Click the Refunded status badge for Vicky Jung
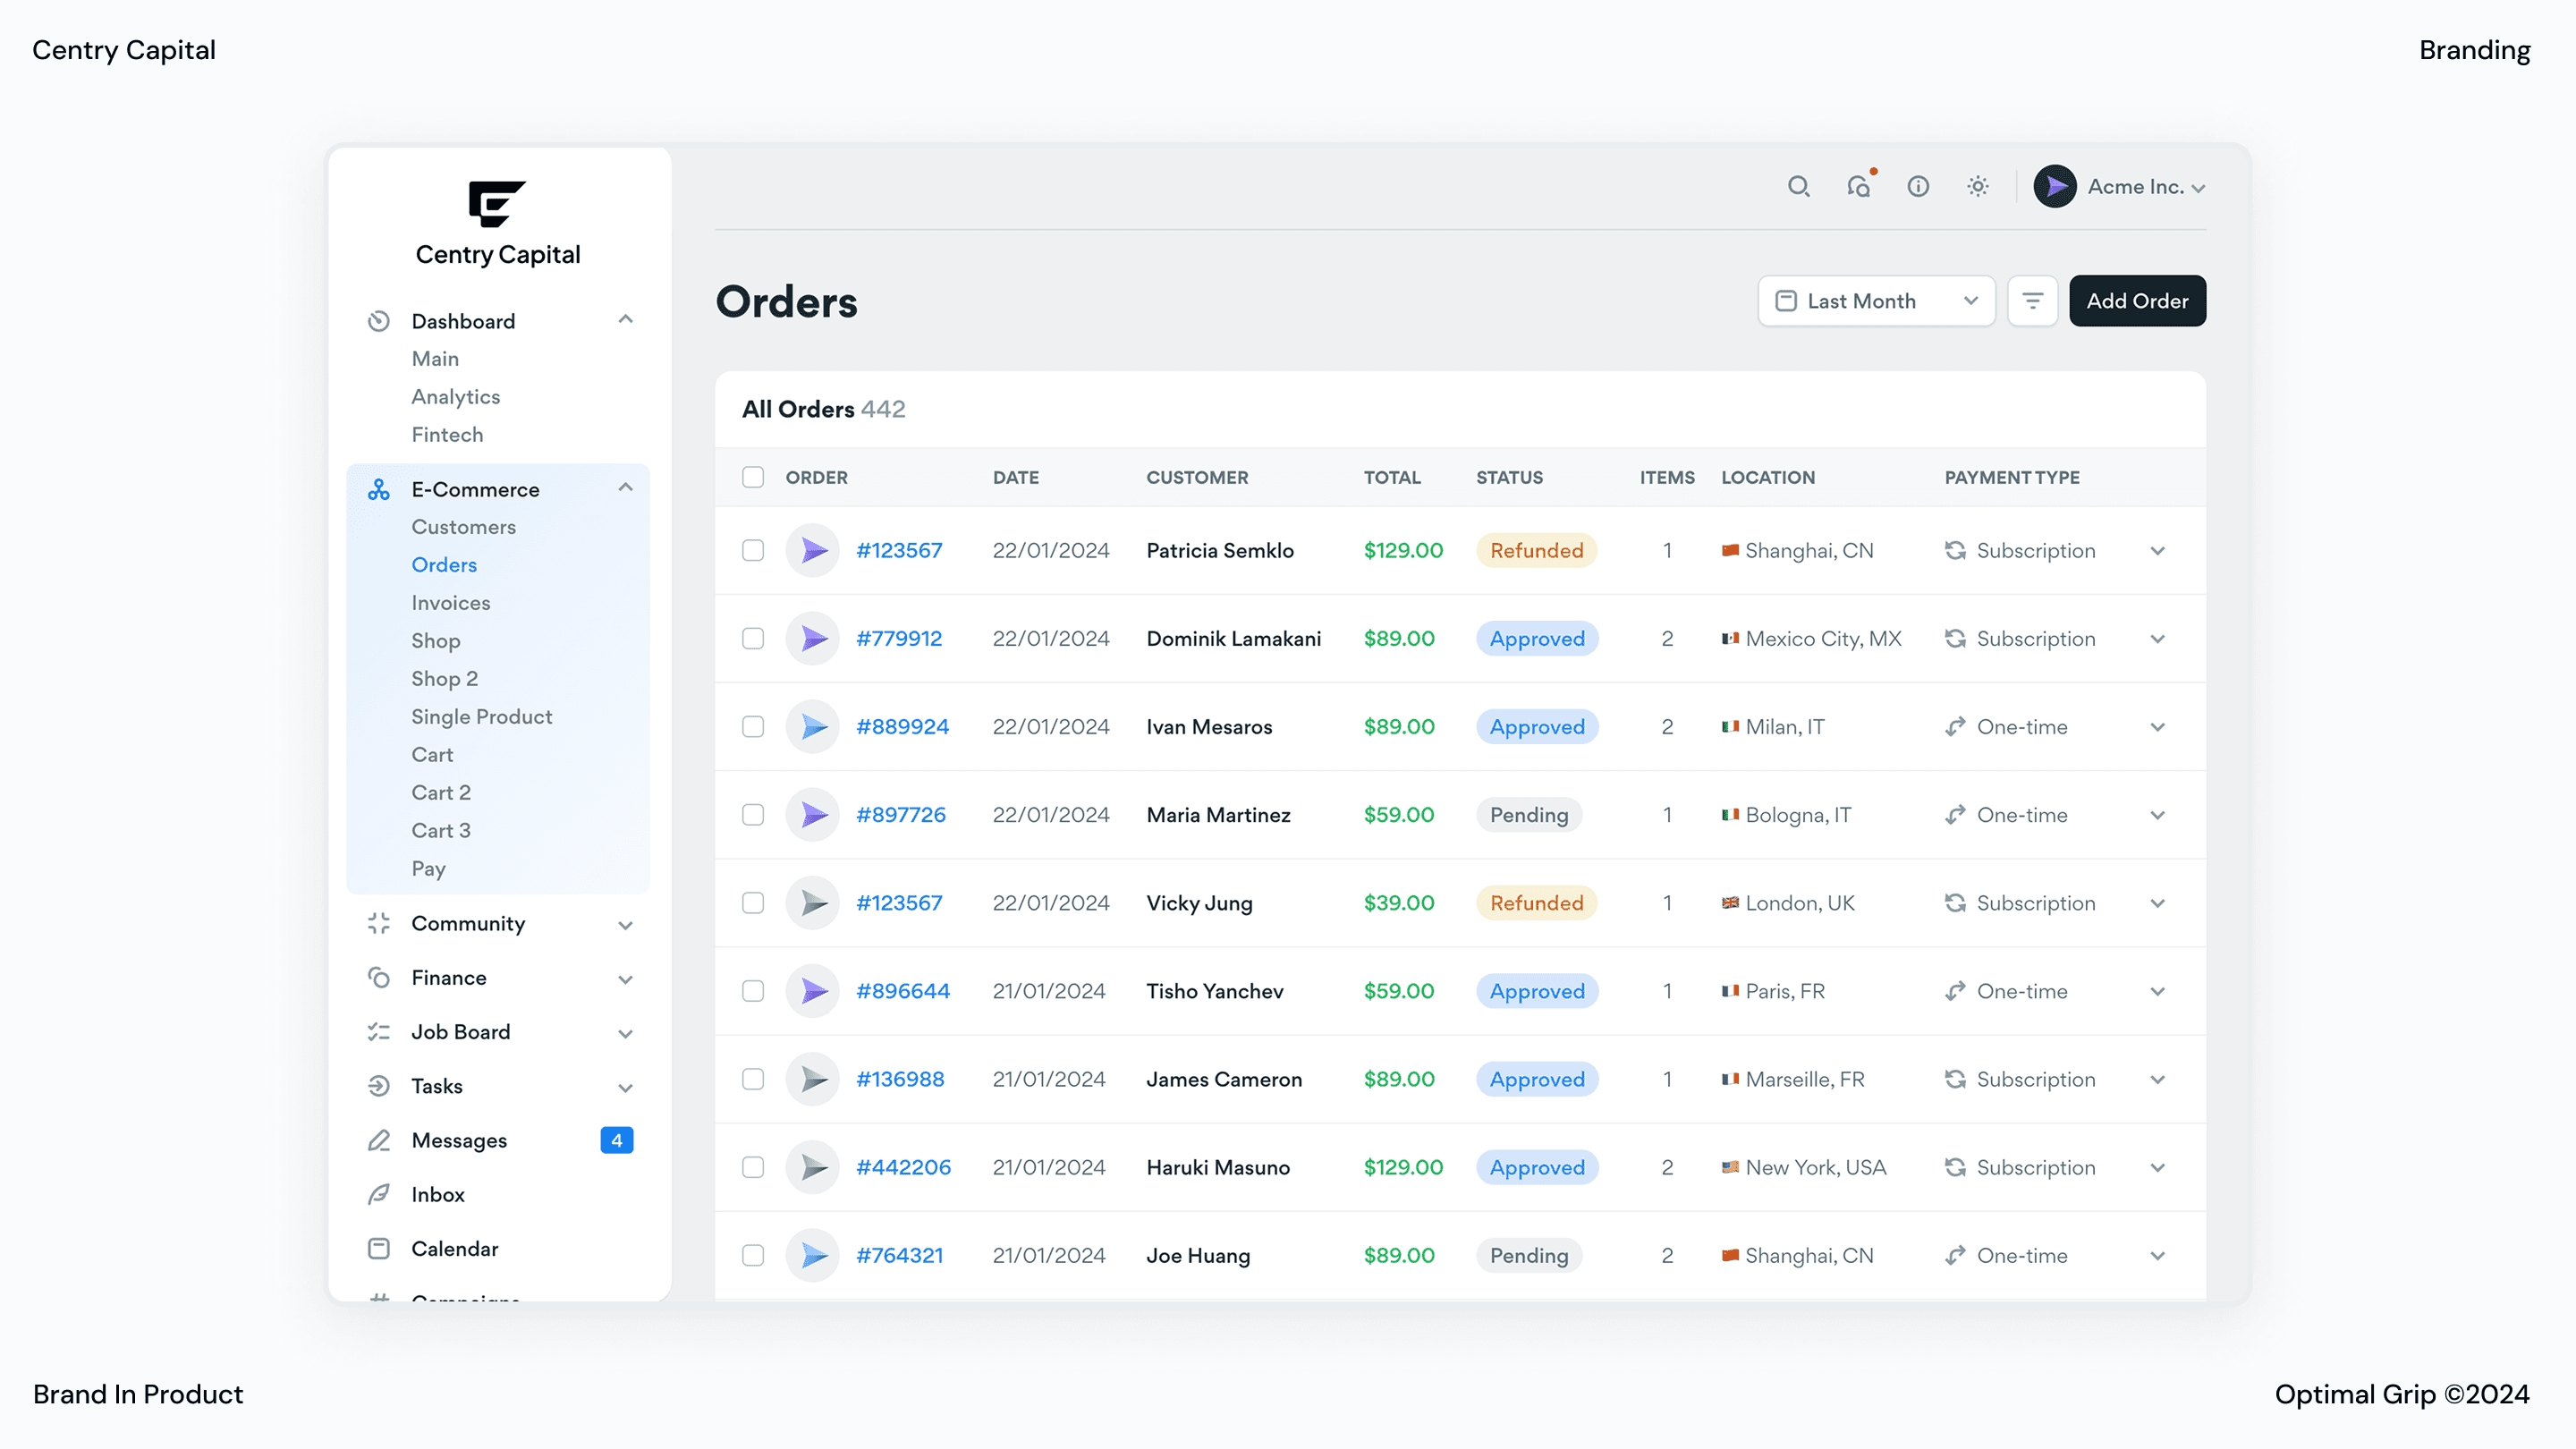 click(1537, 903)
